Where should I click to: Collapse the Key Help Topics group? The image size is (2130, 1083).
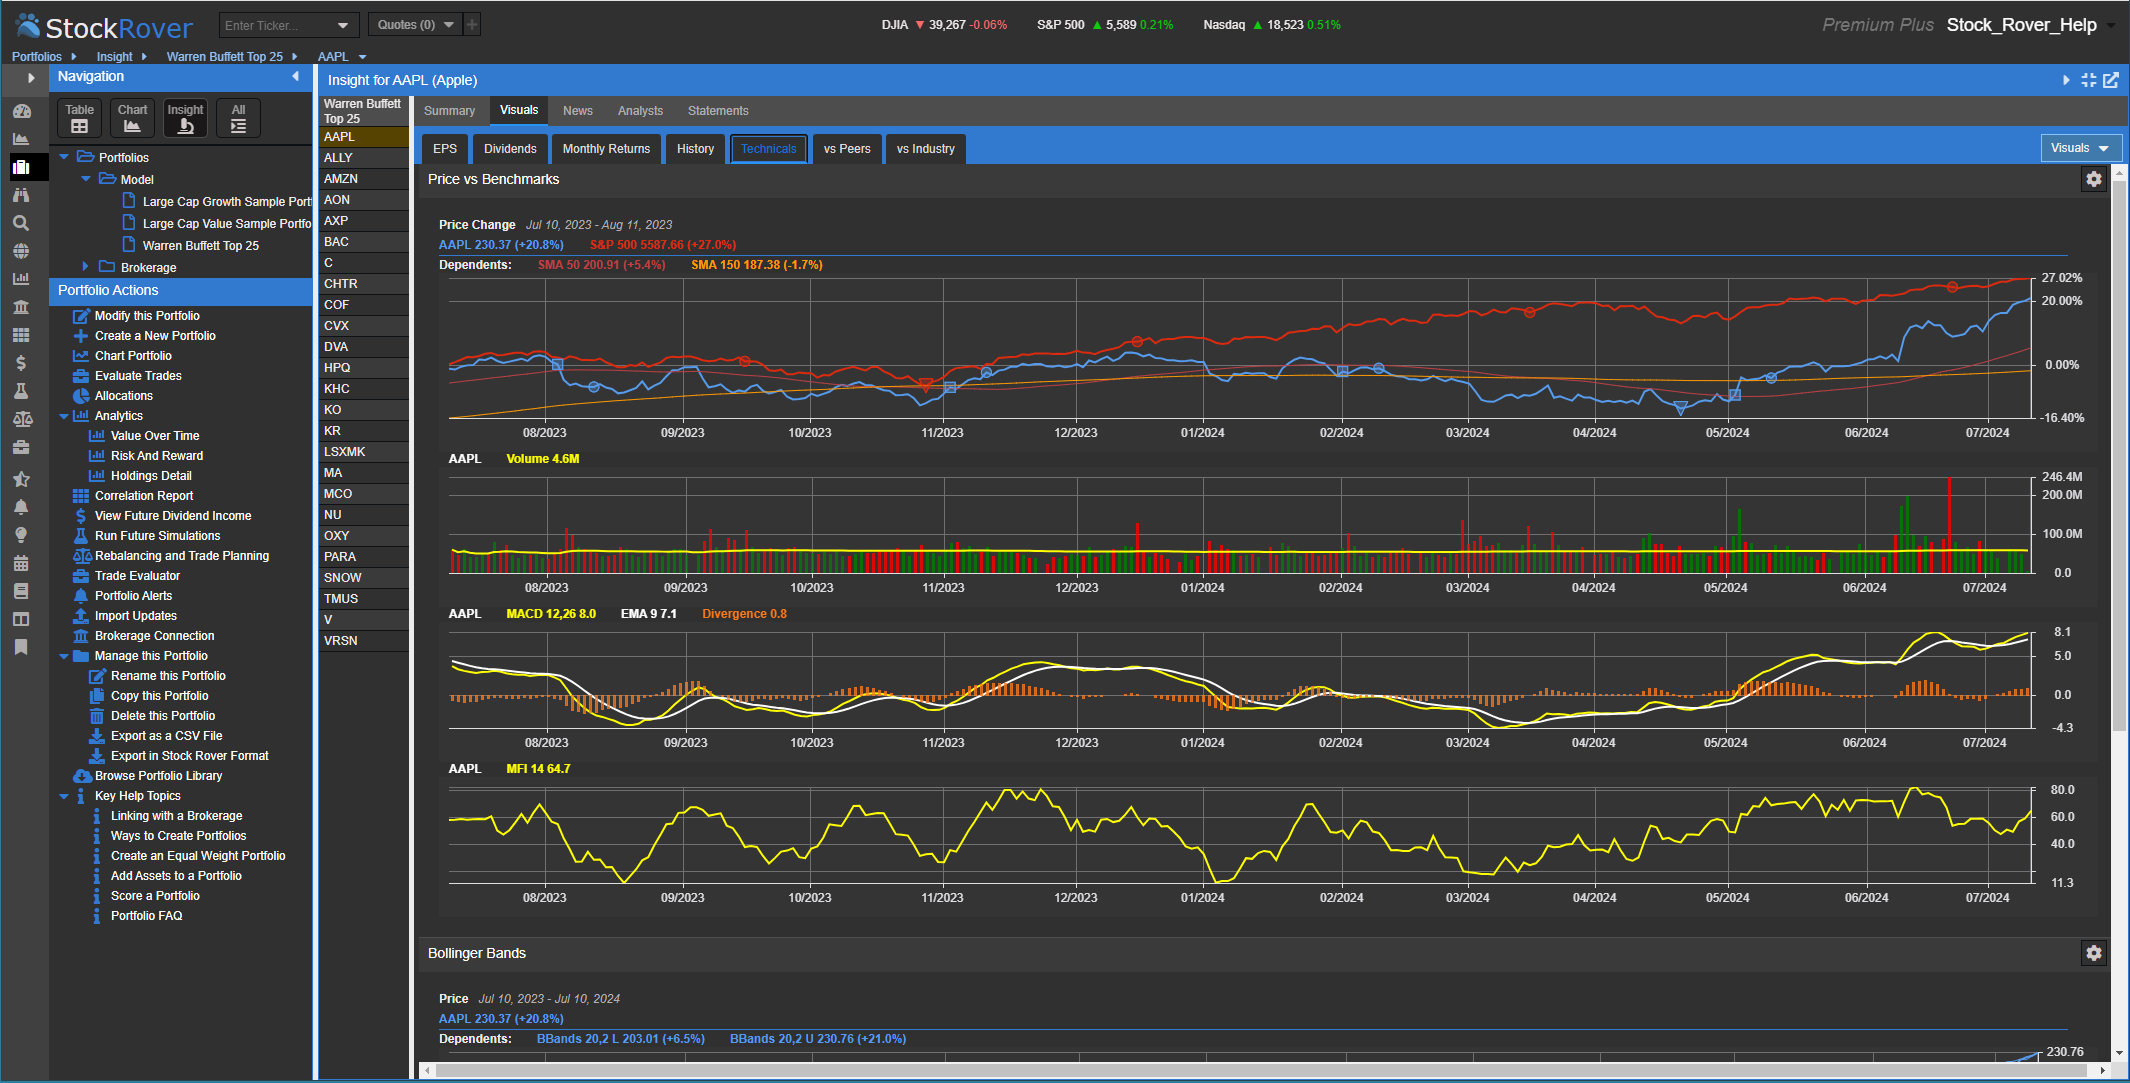point(65,796)
